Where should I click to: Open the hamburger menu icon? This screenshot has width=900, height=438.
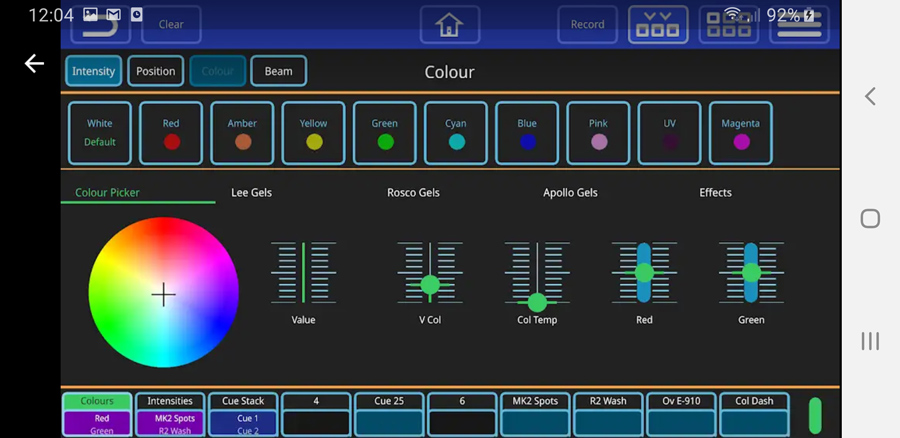point(799,24)
